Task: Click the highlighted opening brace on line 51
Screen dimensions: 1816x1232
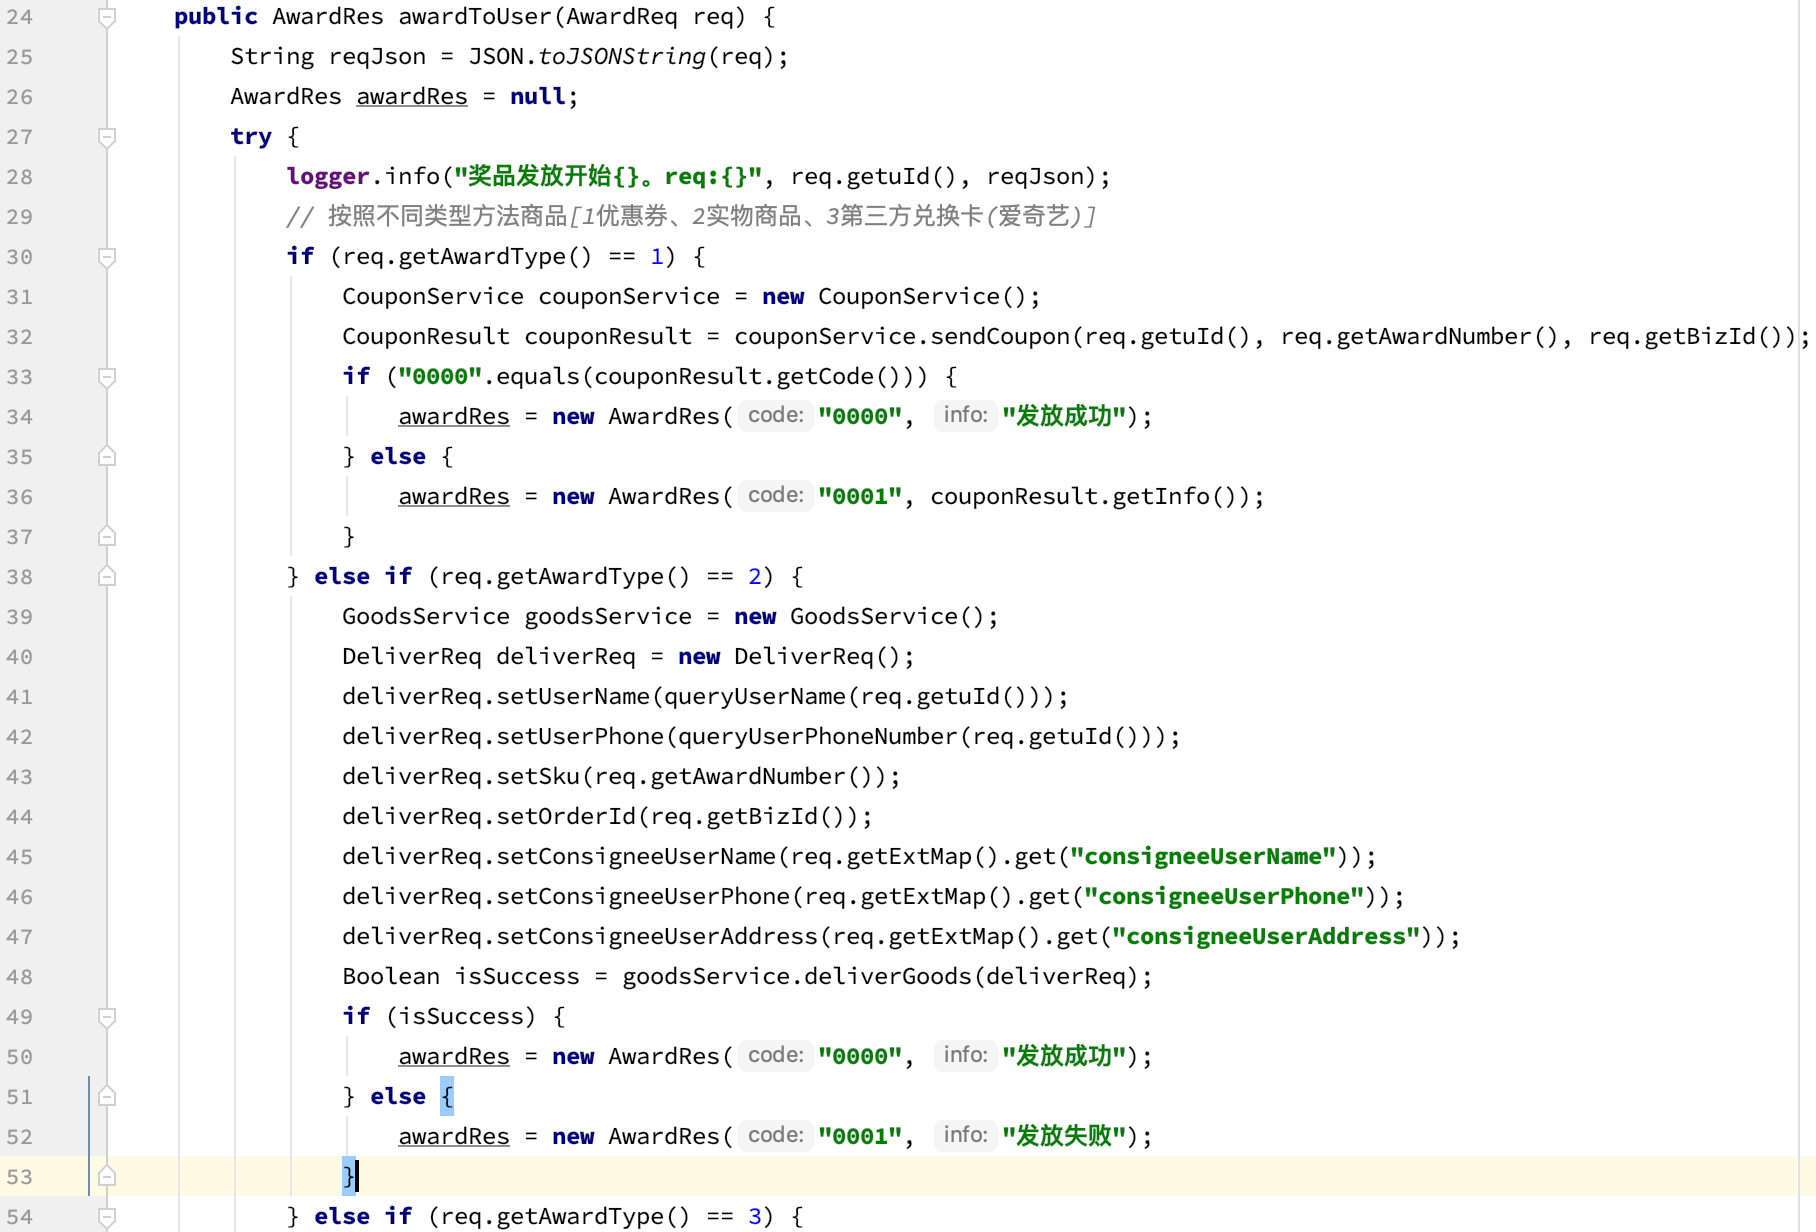Action: click(x=447, y=1097)
